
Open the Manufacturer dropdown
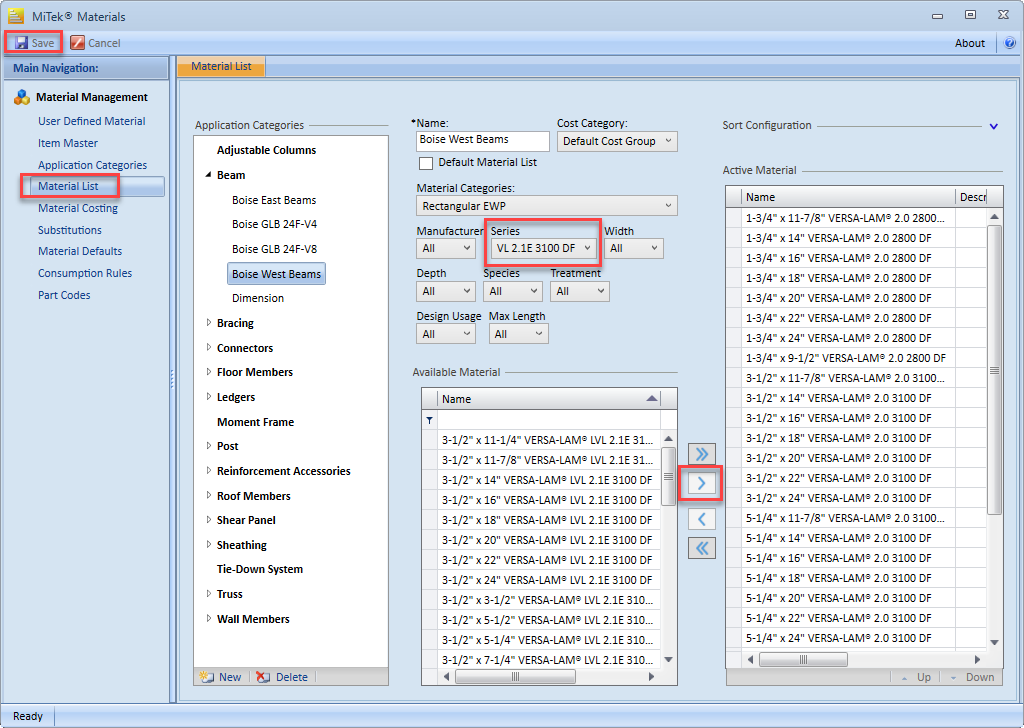445,248
